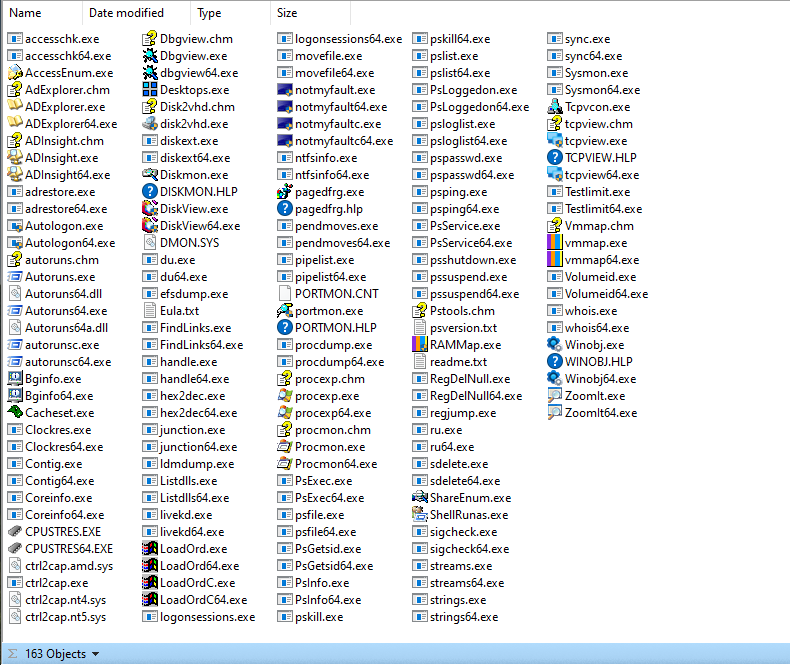The height and width of the screenshot is (665, 790).
Task: Select the file procdump64.exe
Action: click(331, 362)
